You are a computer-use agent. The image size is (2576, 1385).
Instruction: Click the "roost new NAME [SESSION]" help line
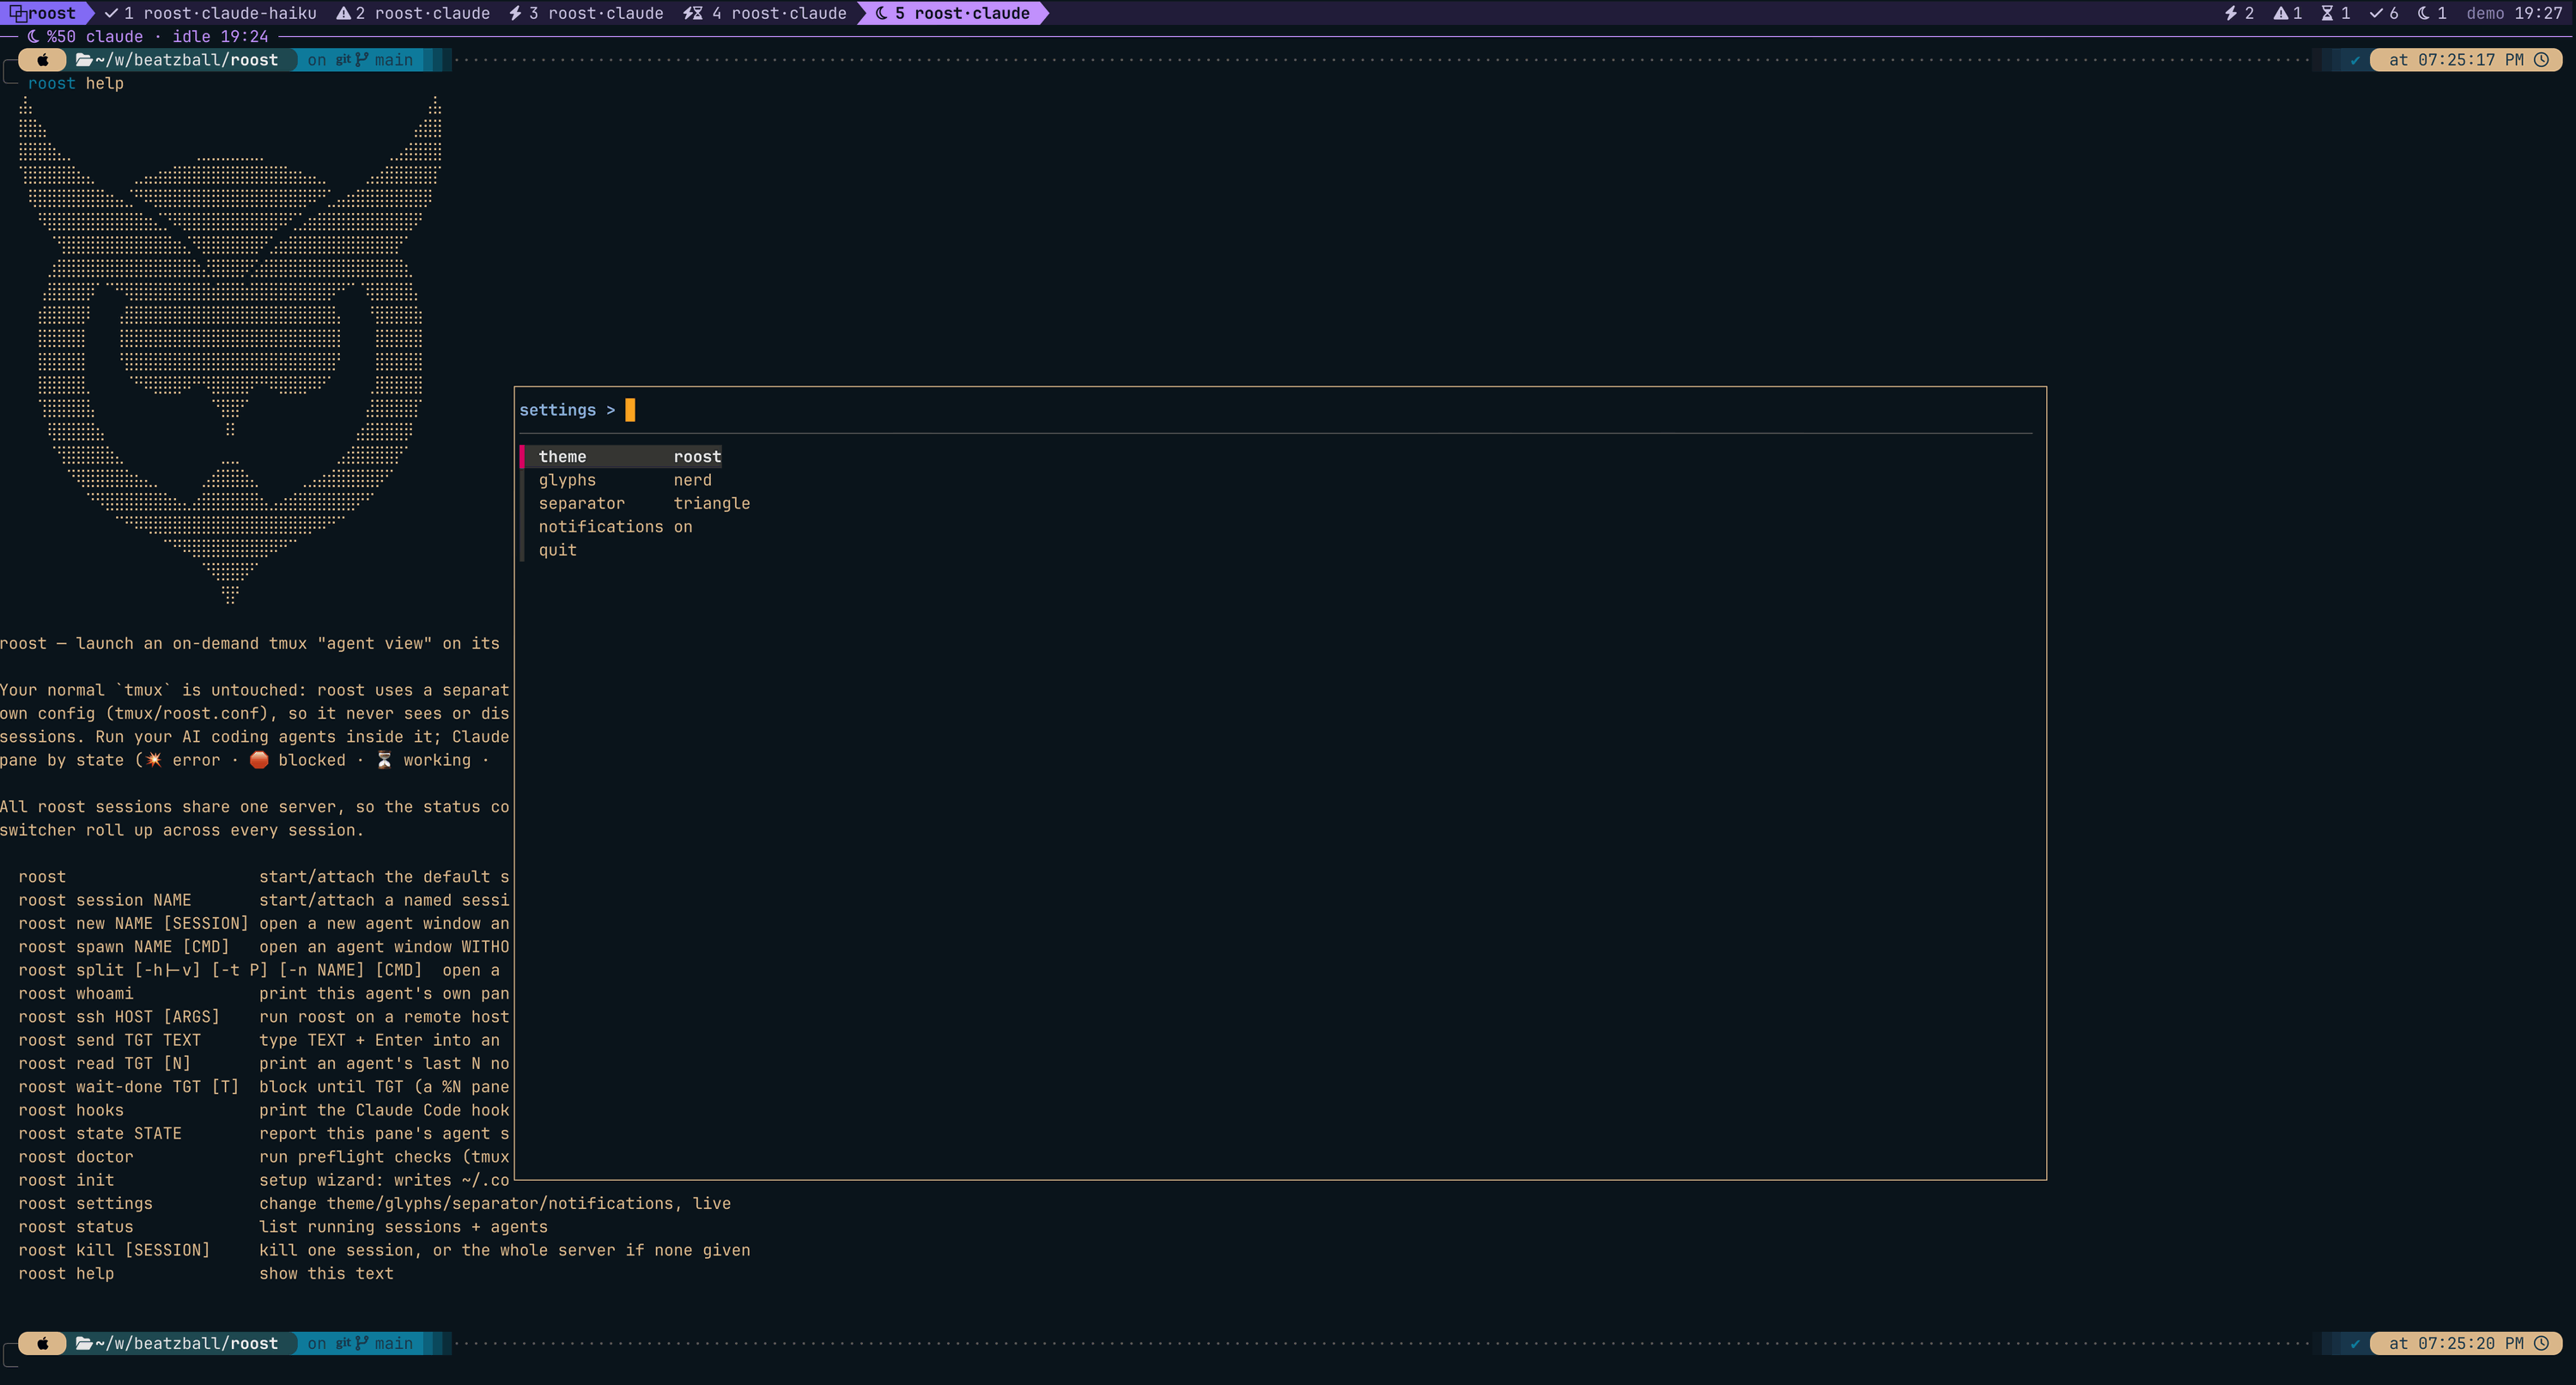pyautogui.click(x=264, y=923)
